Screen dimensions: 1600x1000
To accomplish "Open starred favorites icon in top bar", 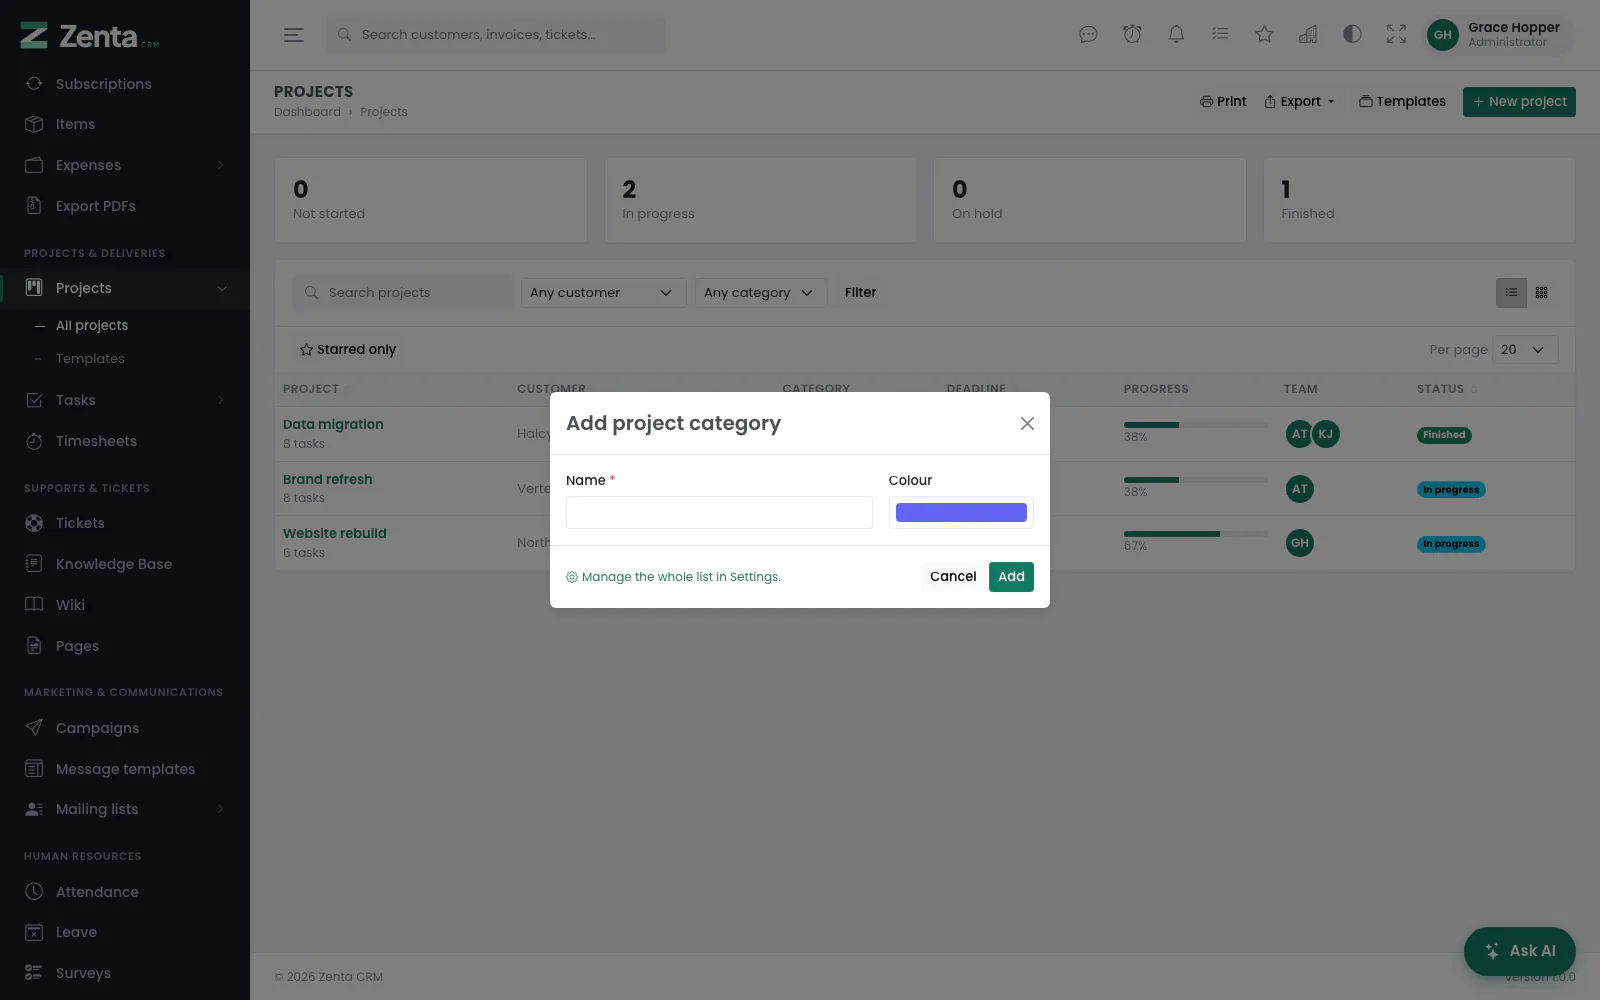I will [1264, 35].
